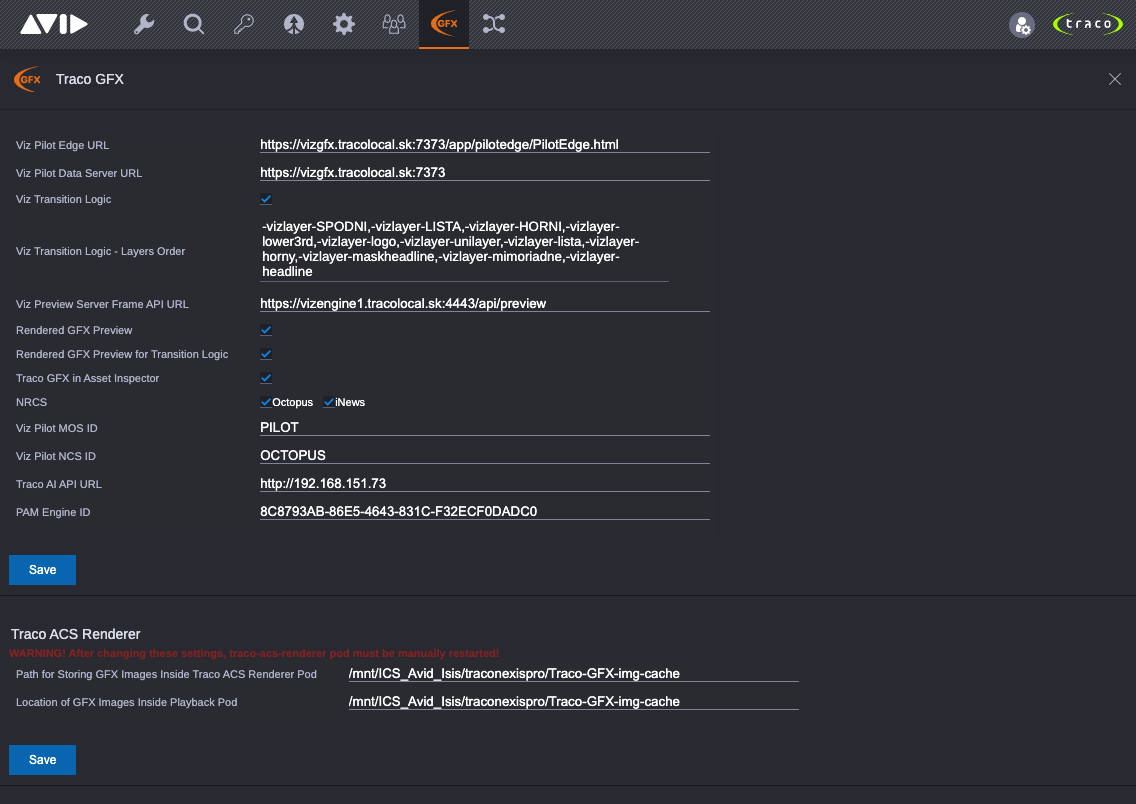Edit the Layers Order text area
The width and height of the screenshot is (1136, 804).
coord(464,249)
